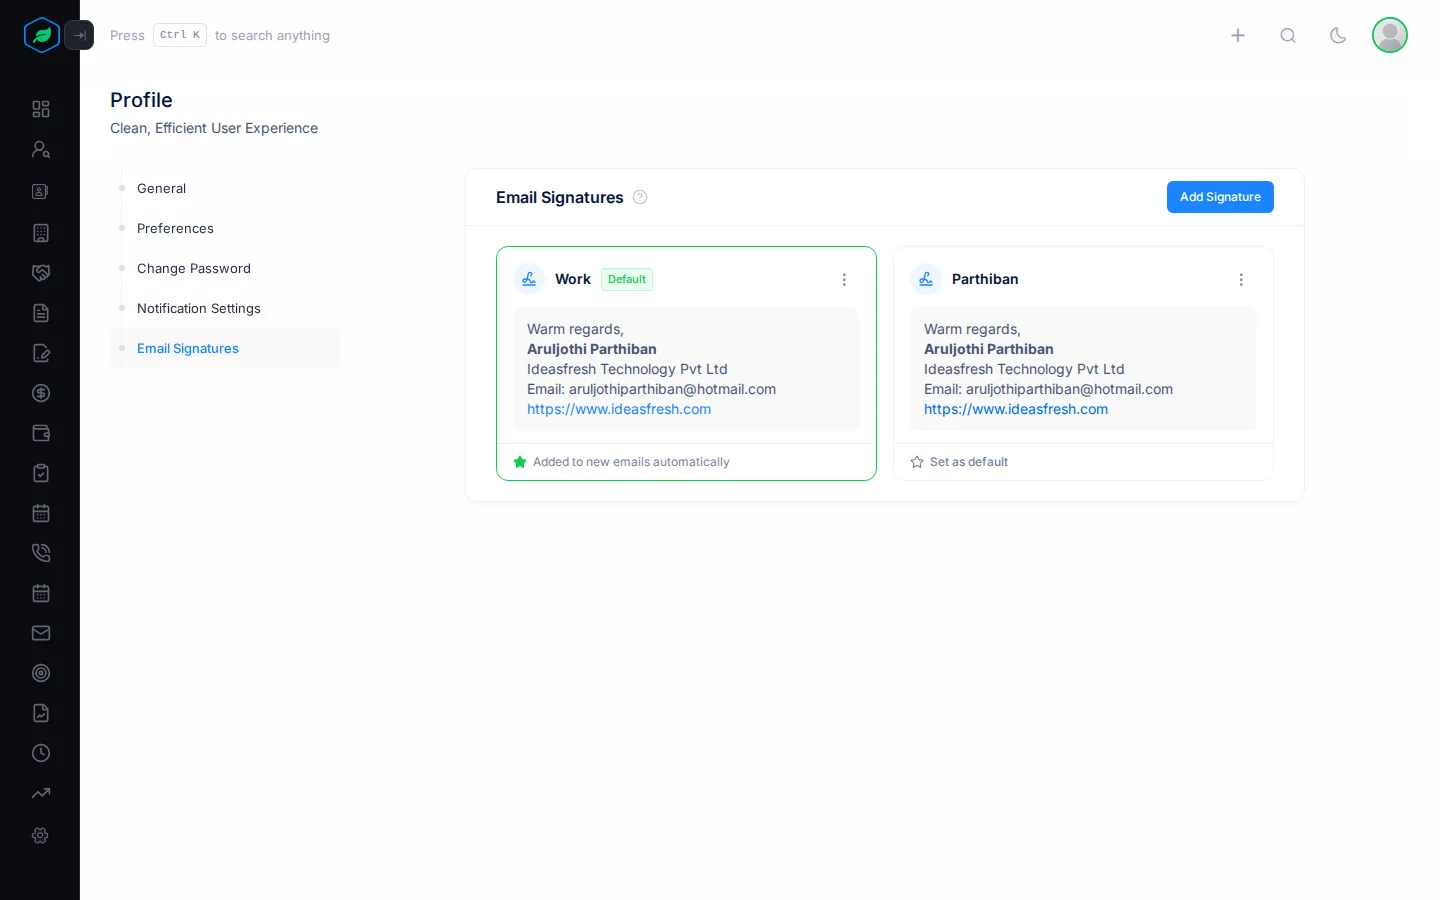1440x900 pixels.
Task: Open the calendar icon just above the mail icon
Action: pos(41,593)
